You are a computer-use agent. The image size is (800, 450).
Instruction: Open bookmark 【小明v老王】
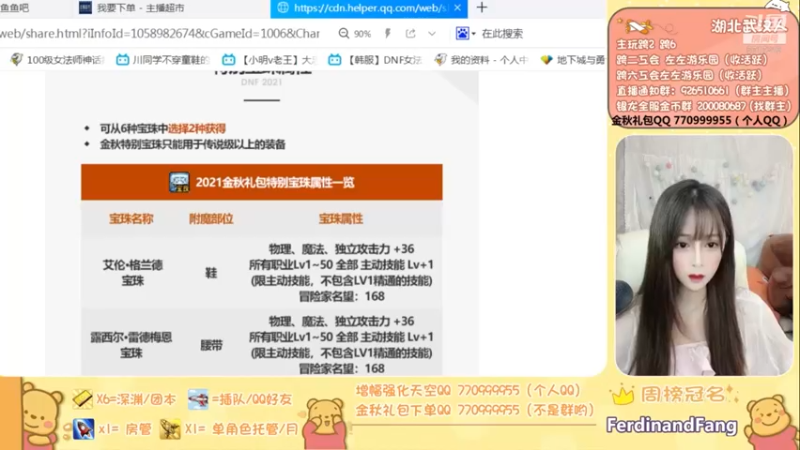pyautogui.click(x=269, y=60)
